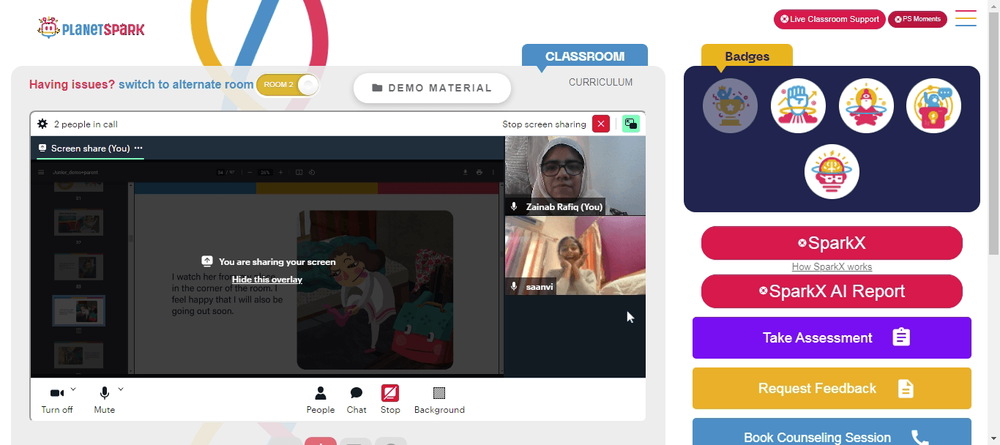This screenshot has height=445, width=1000.
Task: Click red X to stop screen sharing
Action: 601,124
